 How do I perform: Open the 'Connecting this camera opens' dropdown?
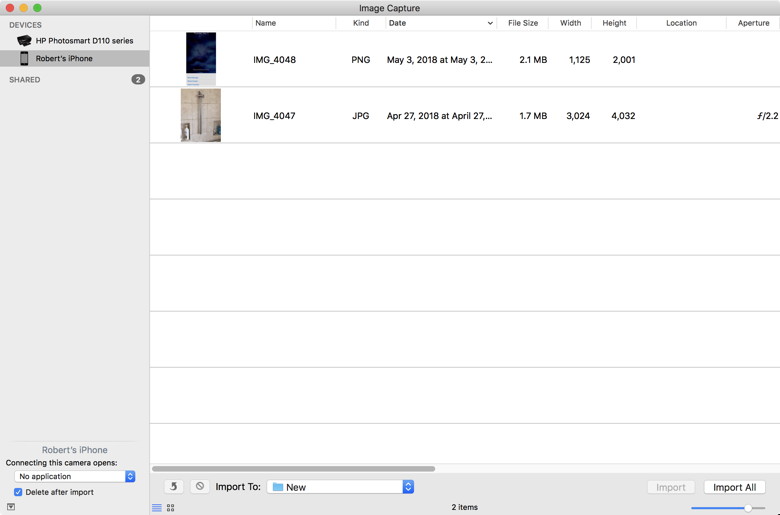75,477
